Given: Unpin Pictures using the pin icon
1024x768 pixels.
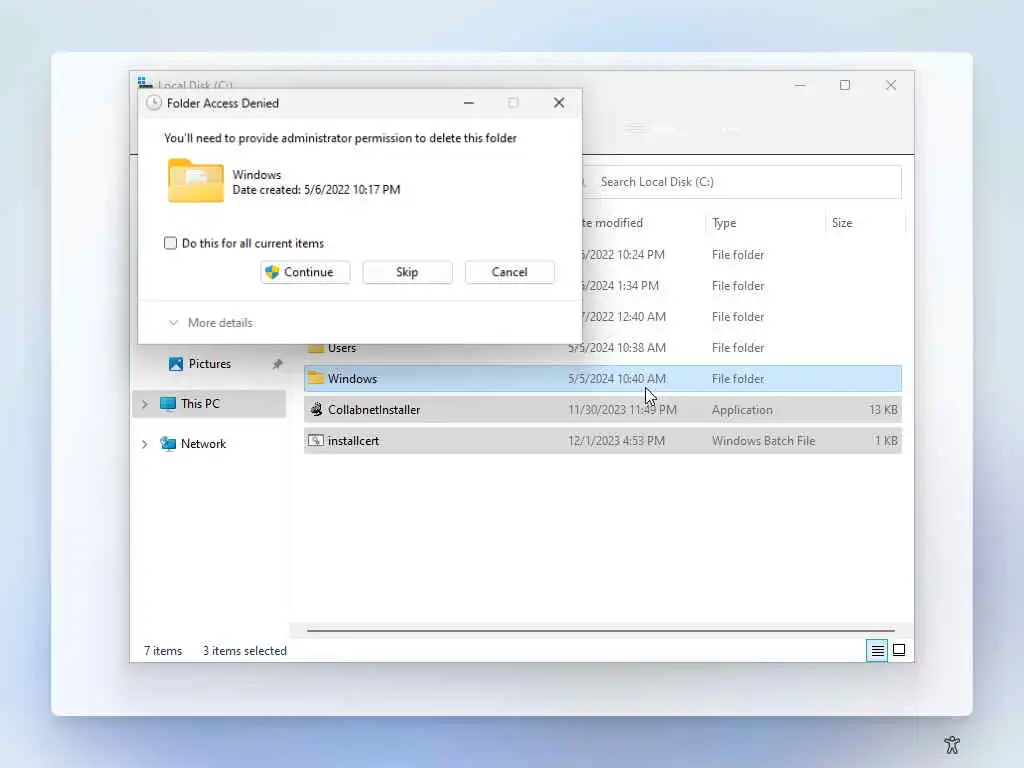Looking at the screenshot, I should coord(278,364).
